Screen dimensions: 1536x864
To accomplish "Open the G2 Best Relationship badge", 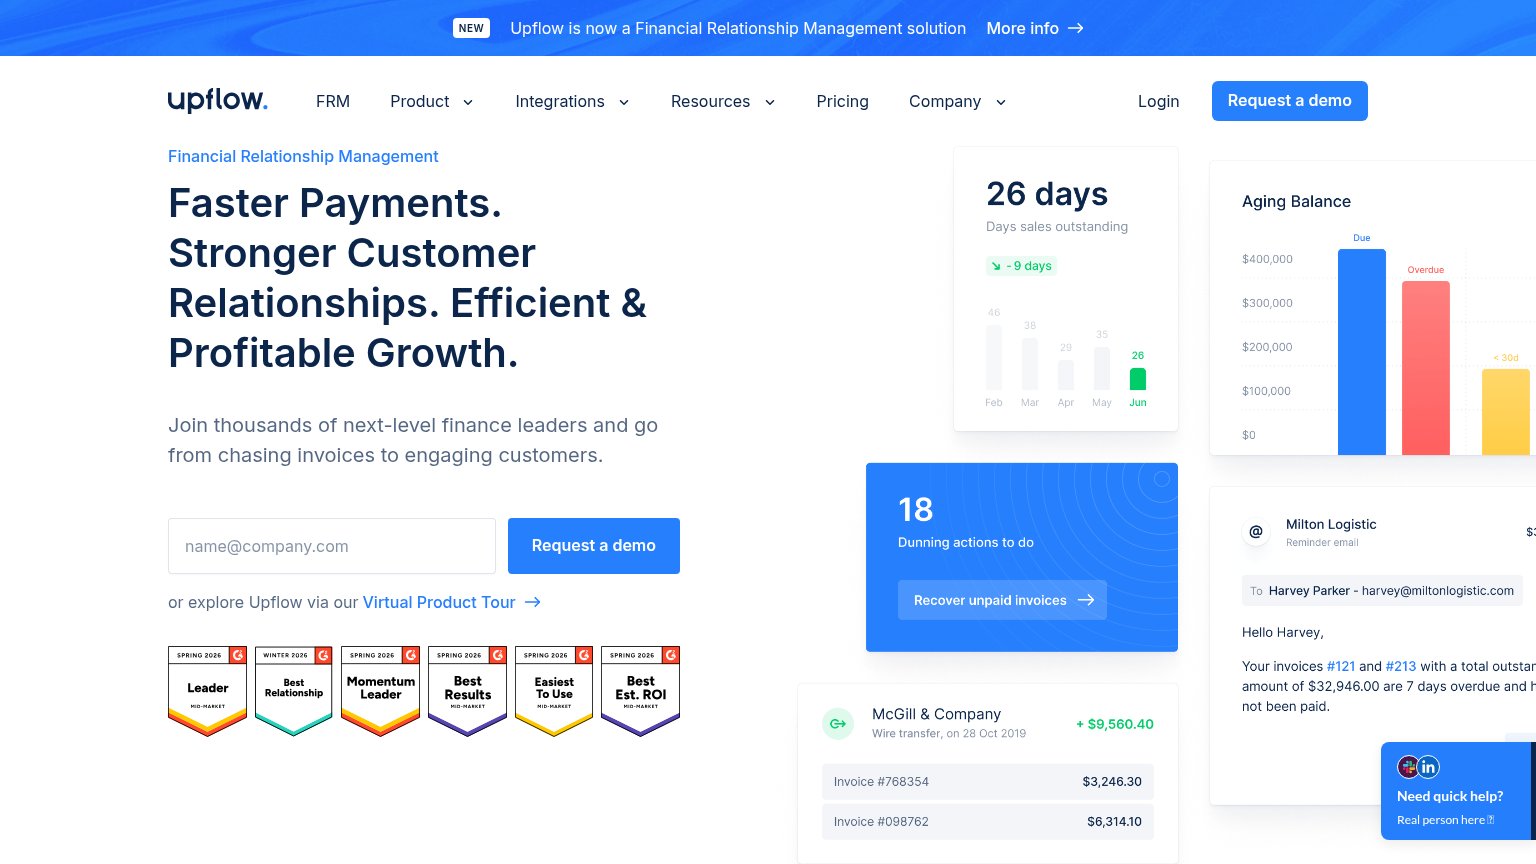I will pos(294,691).
